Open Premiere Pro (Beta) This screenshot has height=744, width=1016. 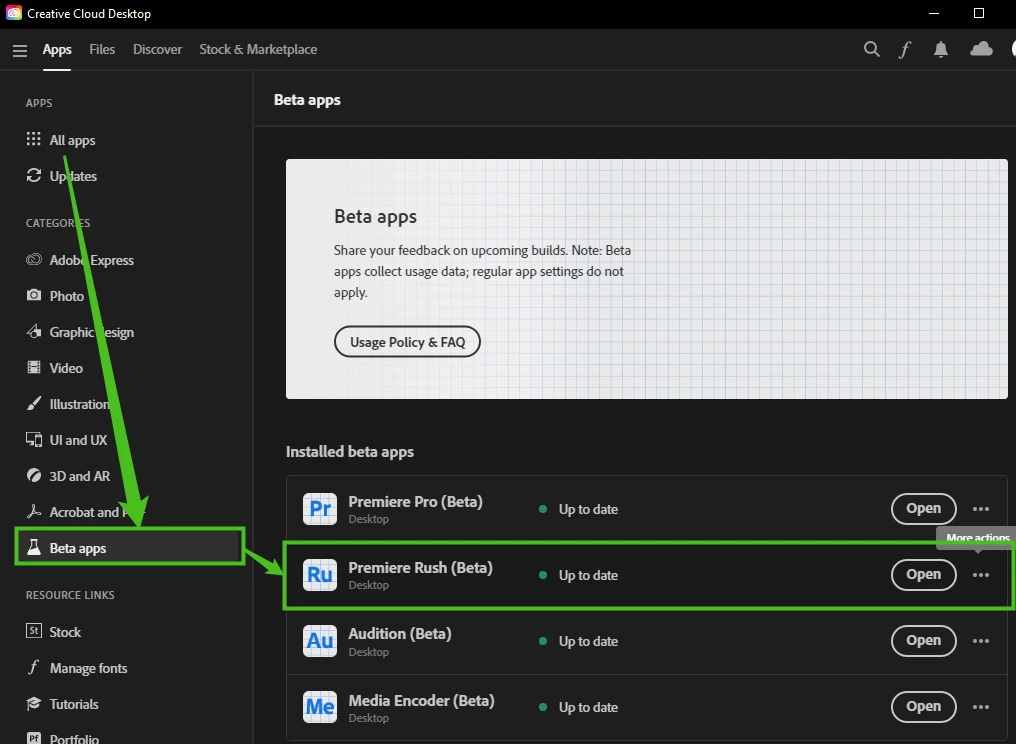(923, 509)
